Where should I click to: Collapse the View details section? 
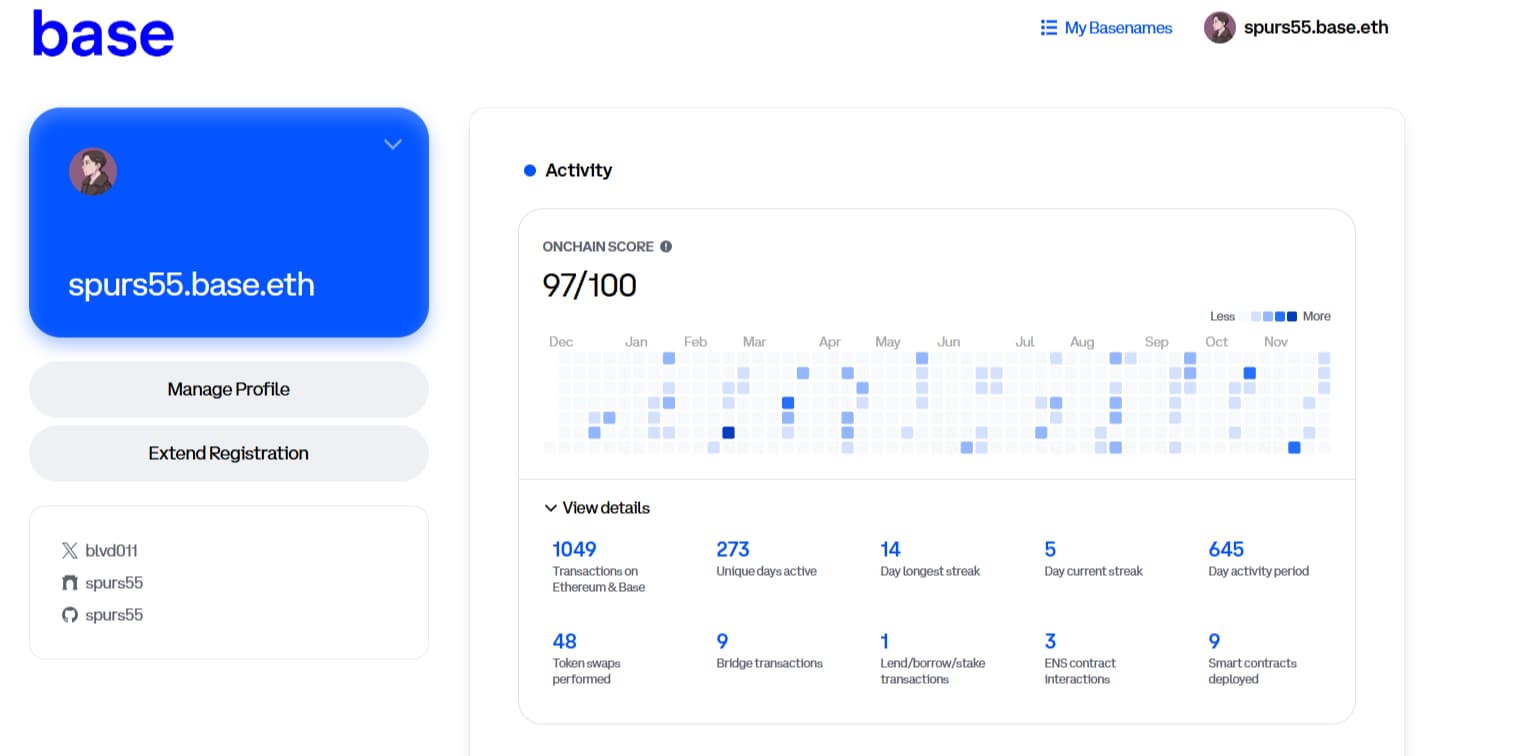551,508
